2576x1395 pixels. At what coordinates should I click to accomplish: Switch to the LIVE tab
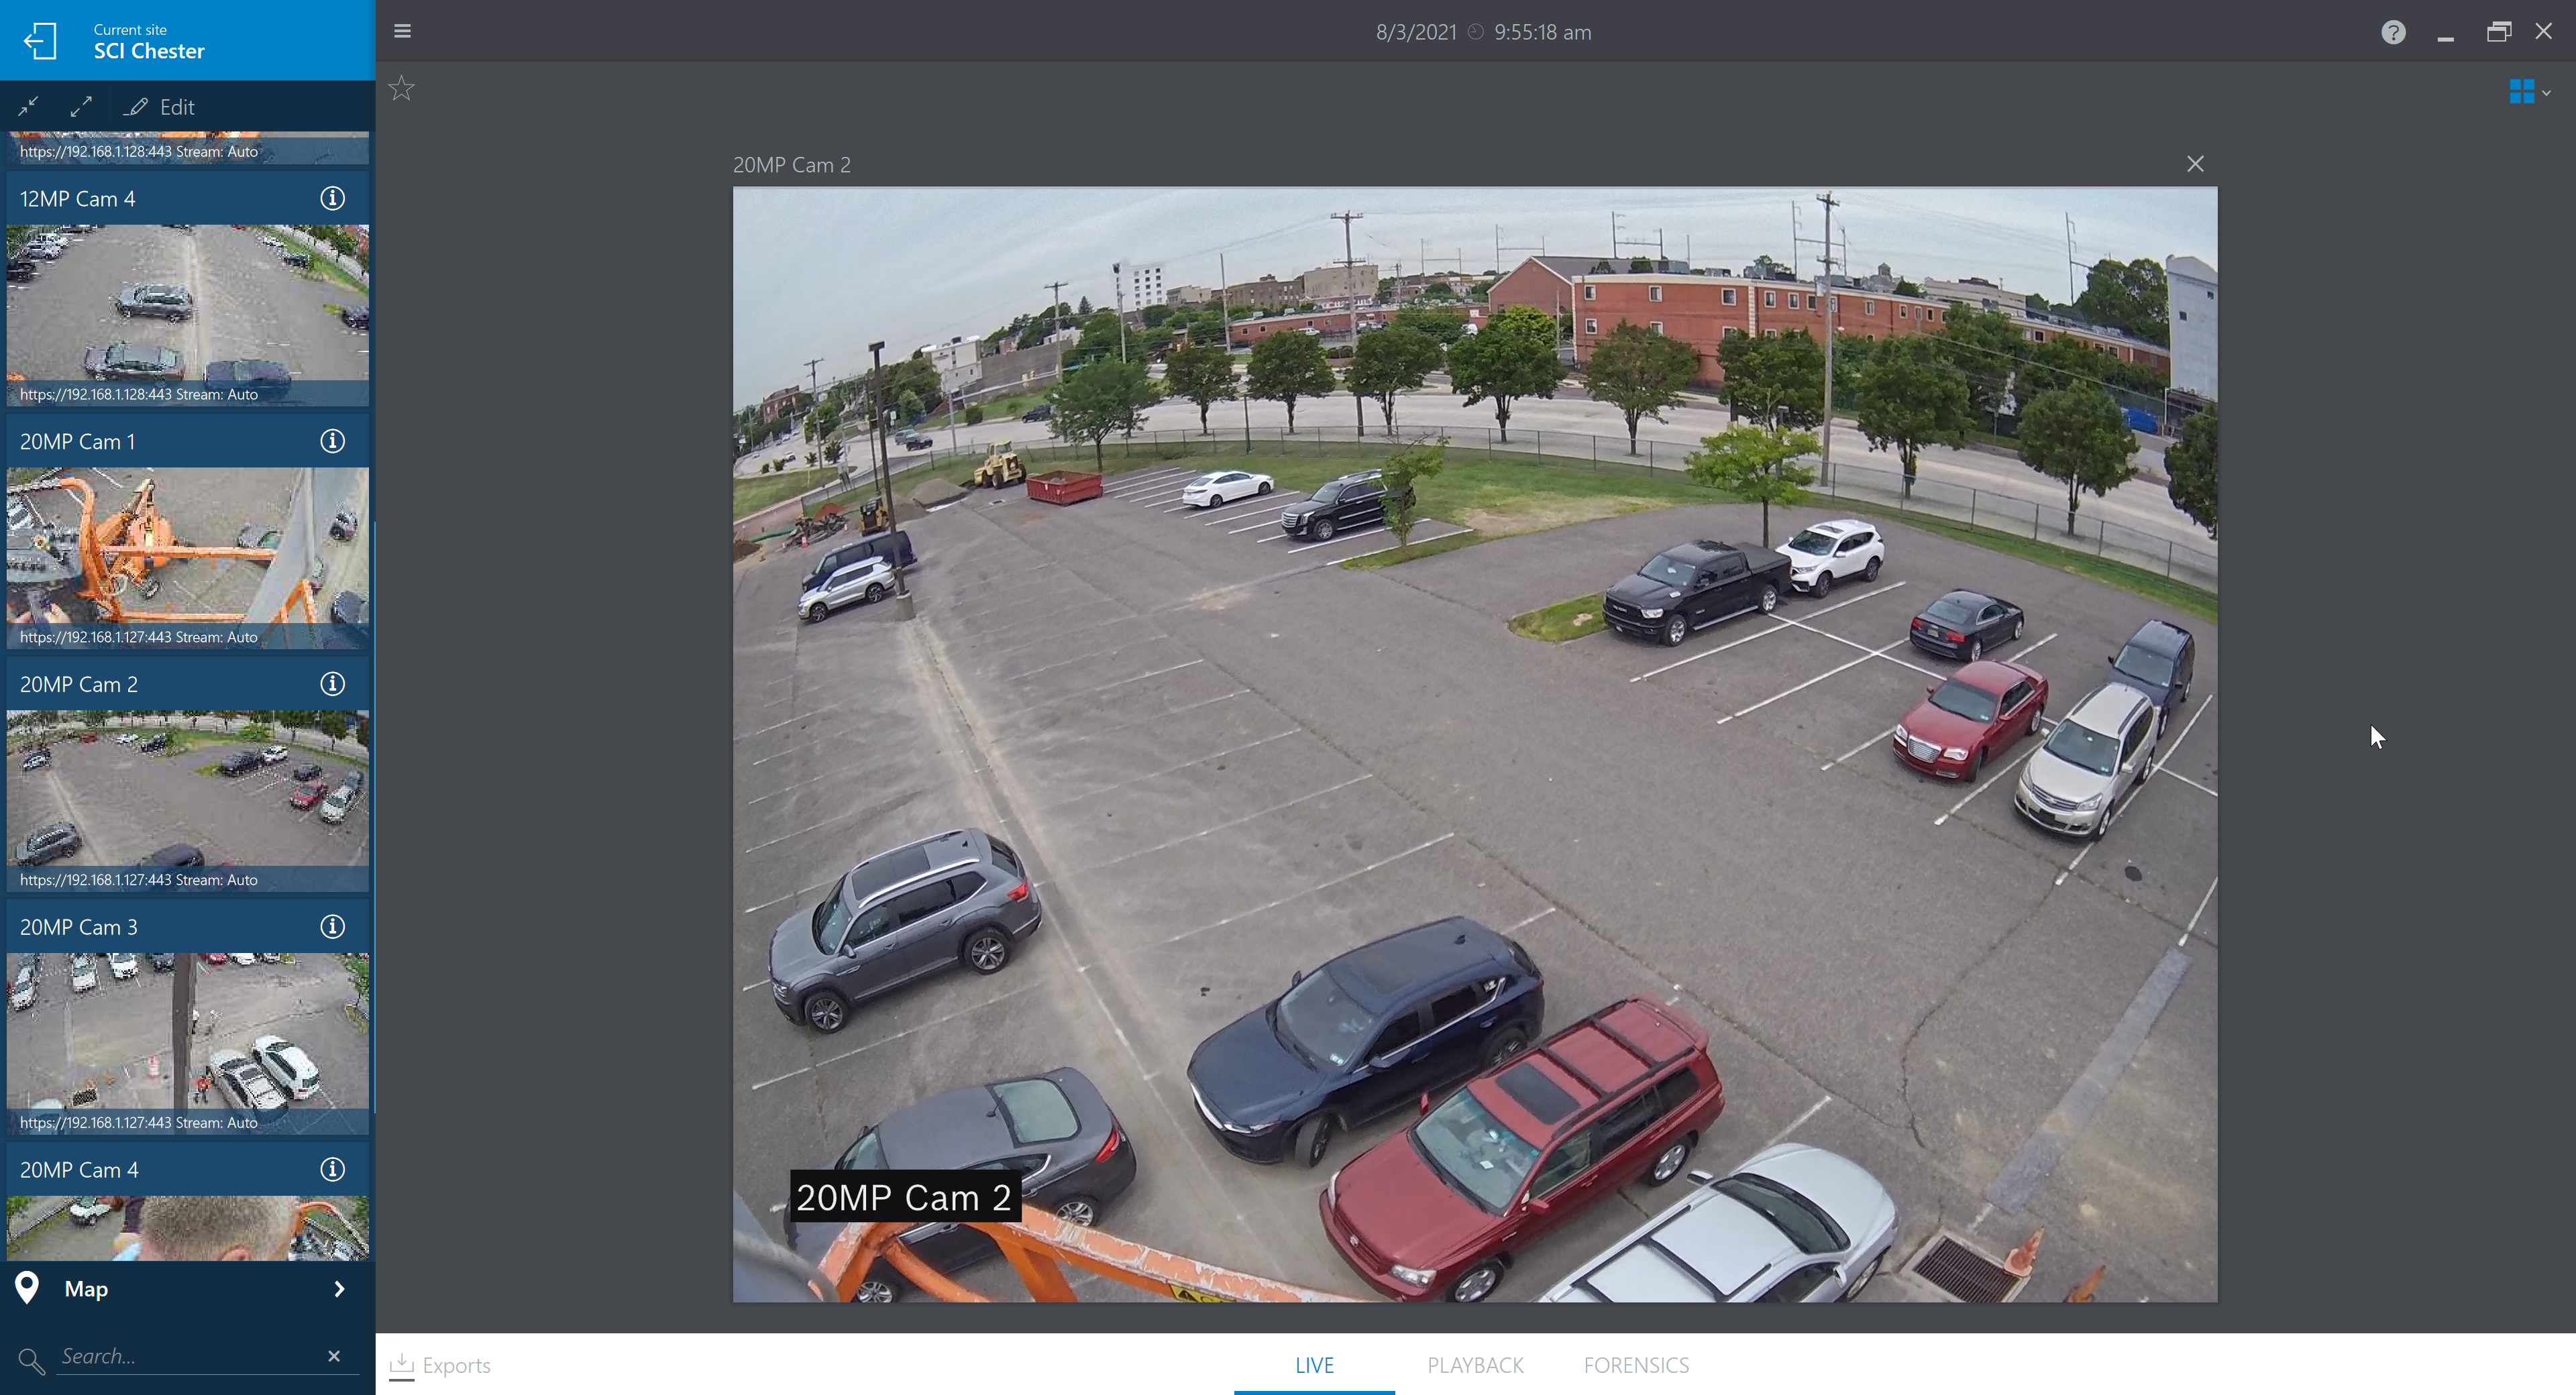pos(1314,1365)
